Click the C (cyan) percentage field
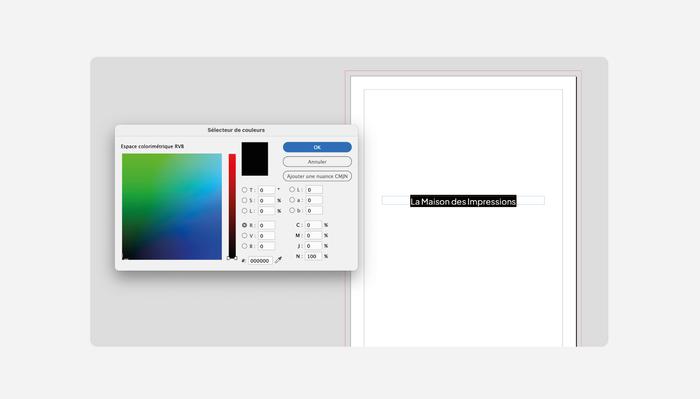This screenshot has height=399, width=700. coord(313,225)
